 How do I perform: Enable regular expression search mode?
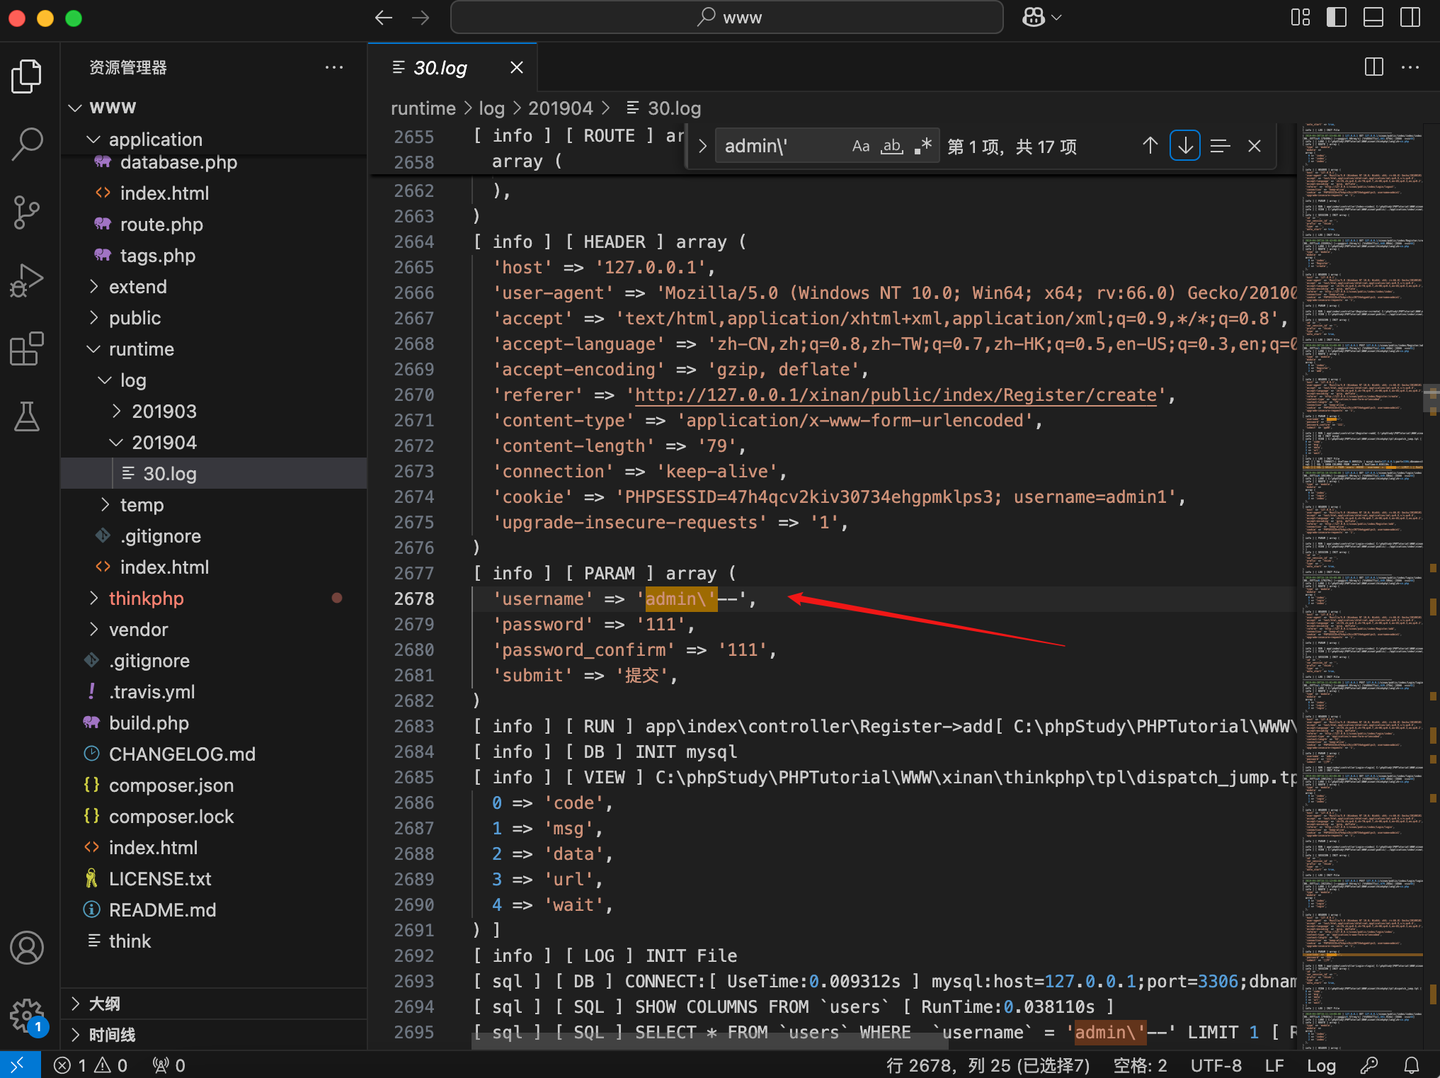921,145
